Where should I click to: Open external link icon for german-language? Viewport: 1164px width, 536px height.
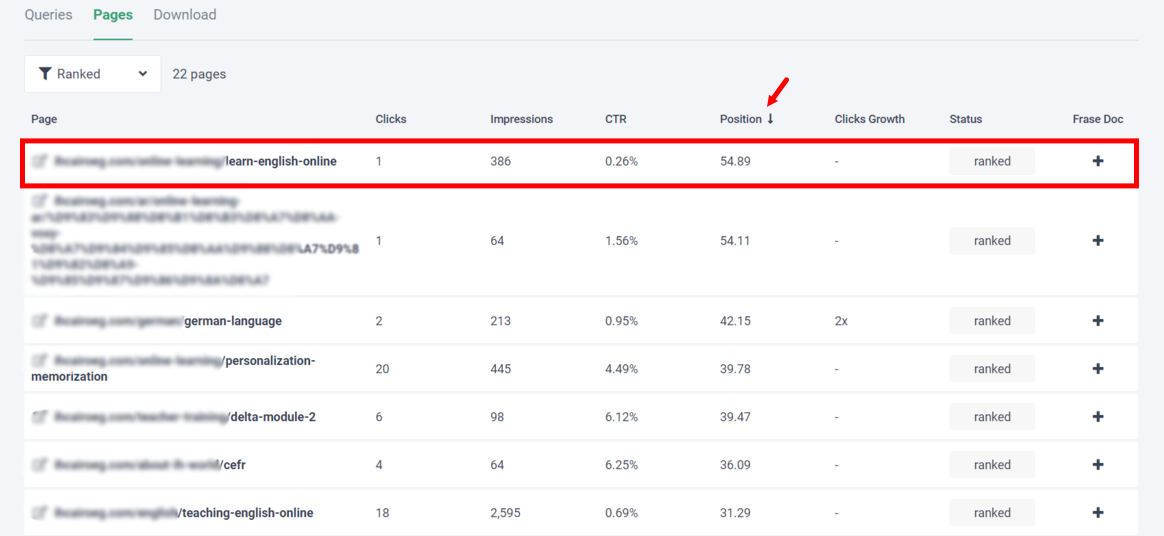pyautogui.click(x=39, y=321)
